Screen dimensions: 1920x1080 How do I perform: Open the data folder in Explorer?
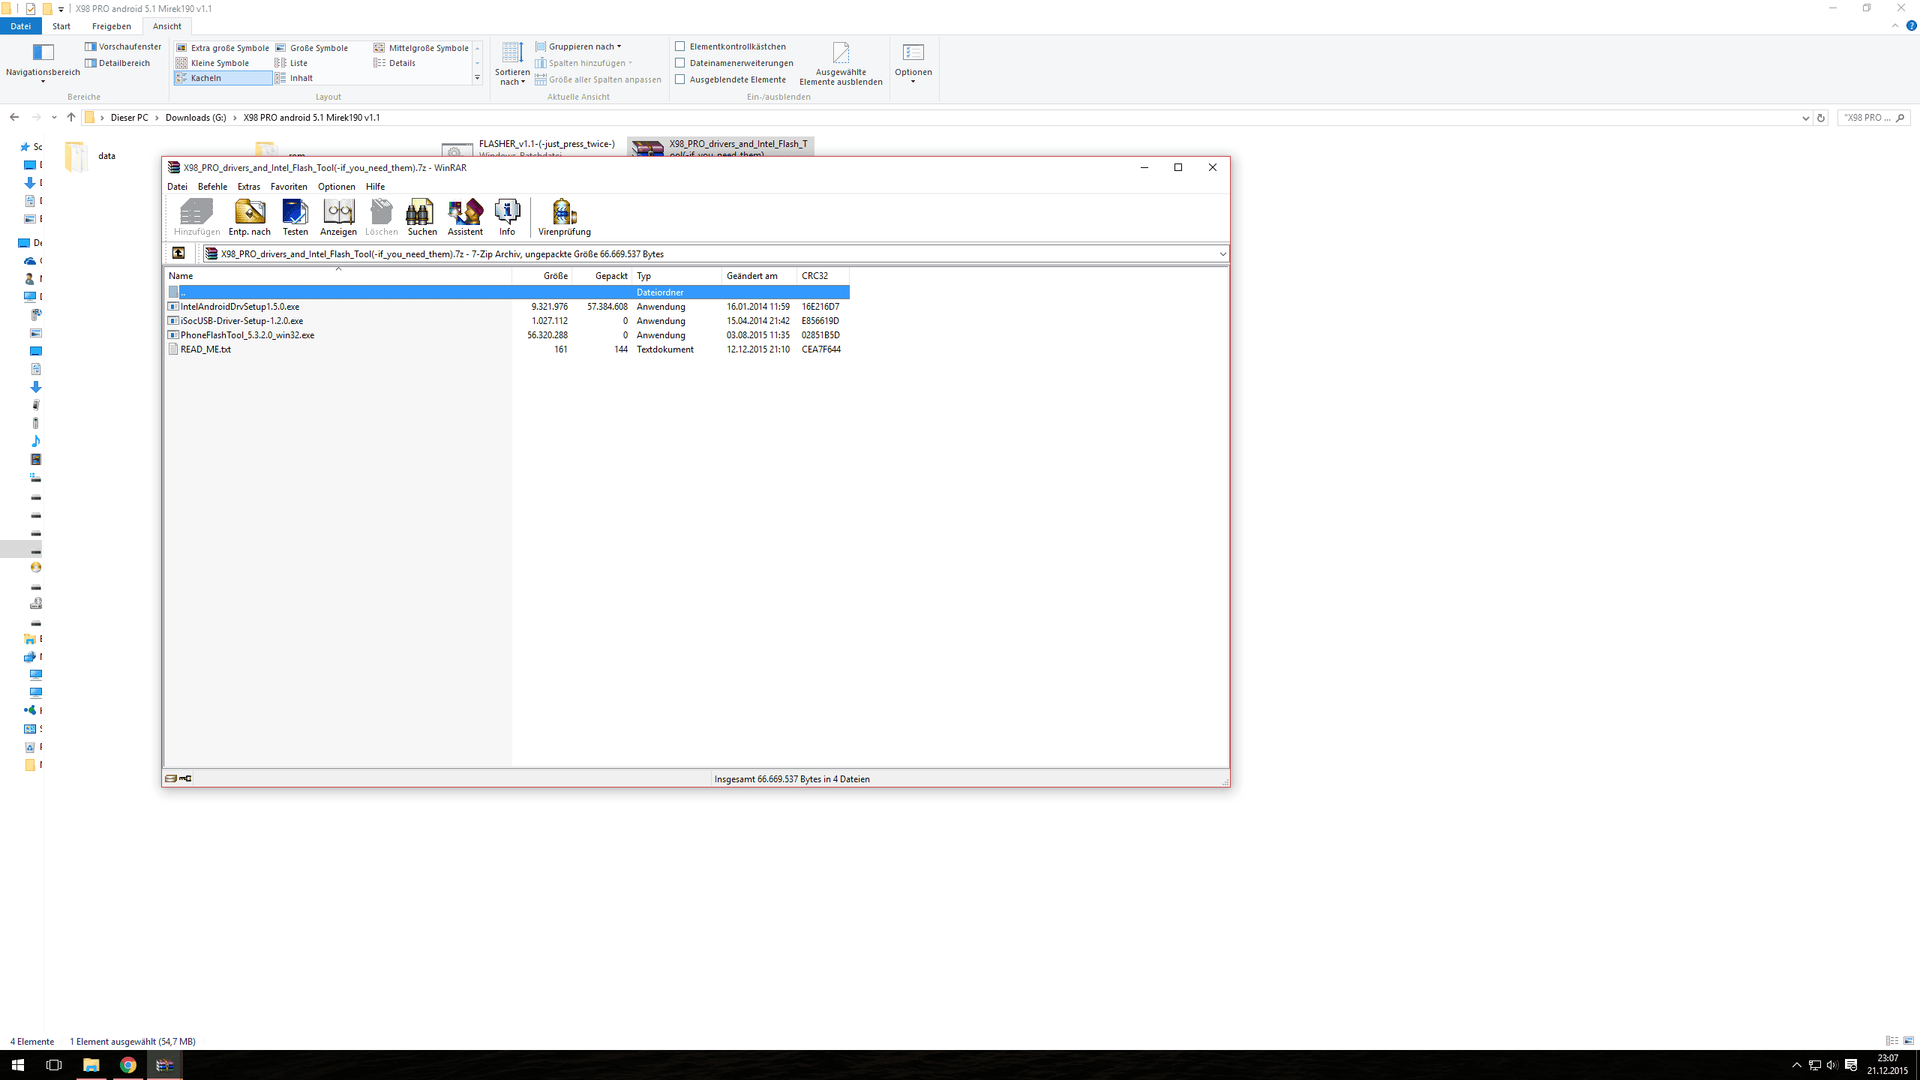90,156
